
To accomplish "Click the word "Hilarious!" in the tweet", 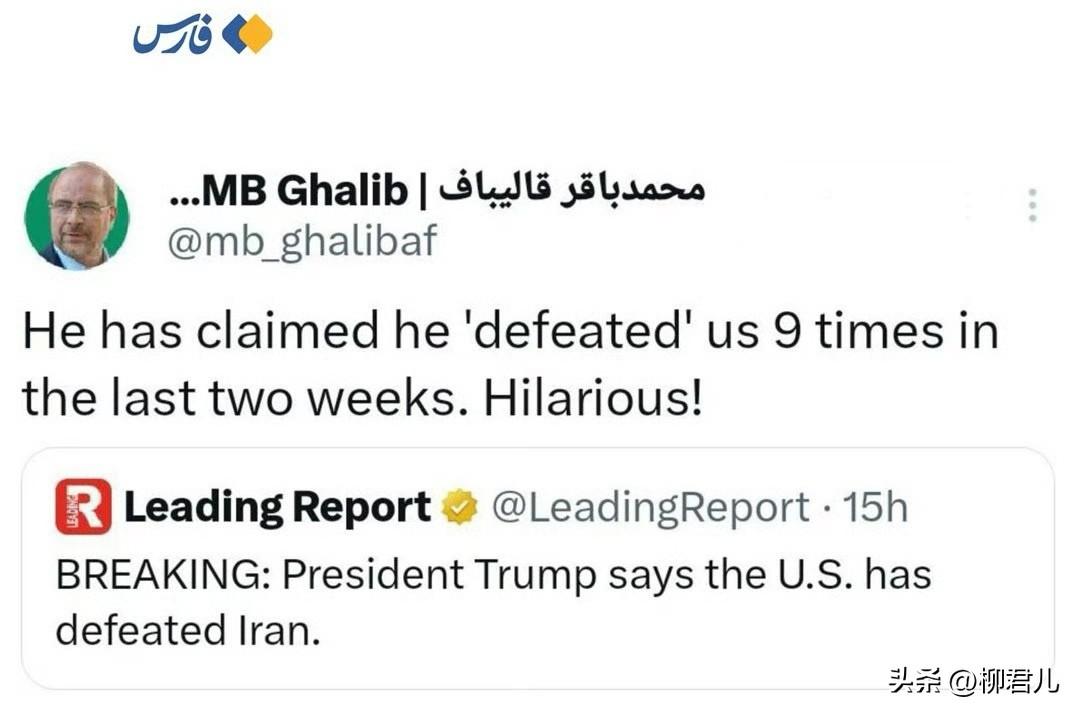I will coord(594,398).
